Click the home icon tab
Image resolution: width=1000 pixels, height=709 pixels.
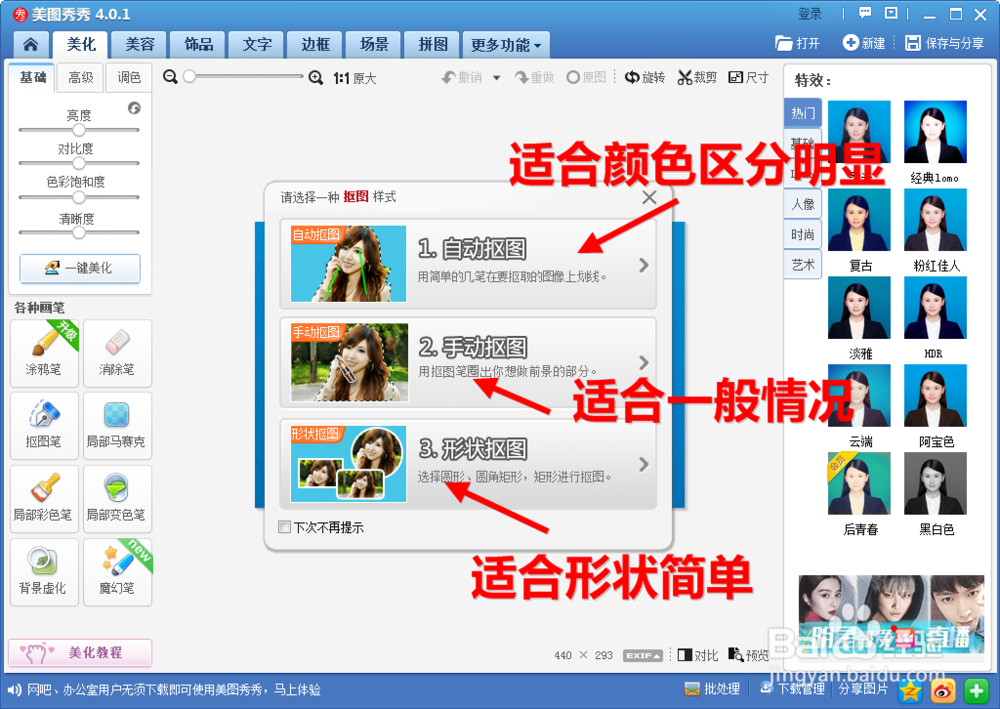click(31, 45)
